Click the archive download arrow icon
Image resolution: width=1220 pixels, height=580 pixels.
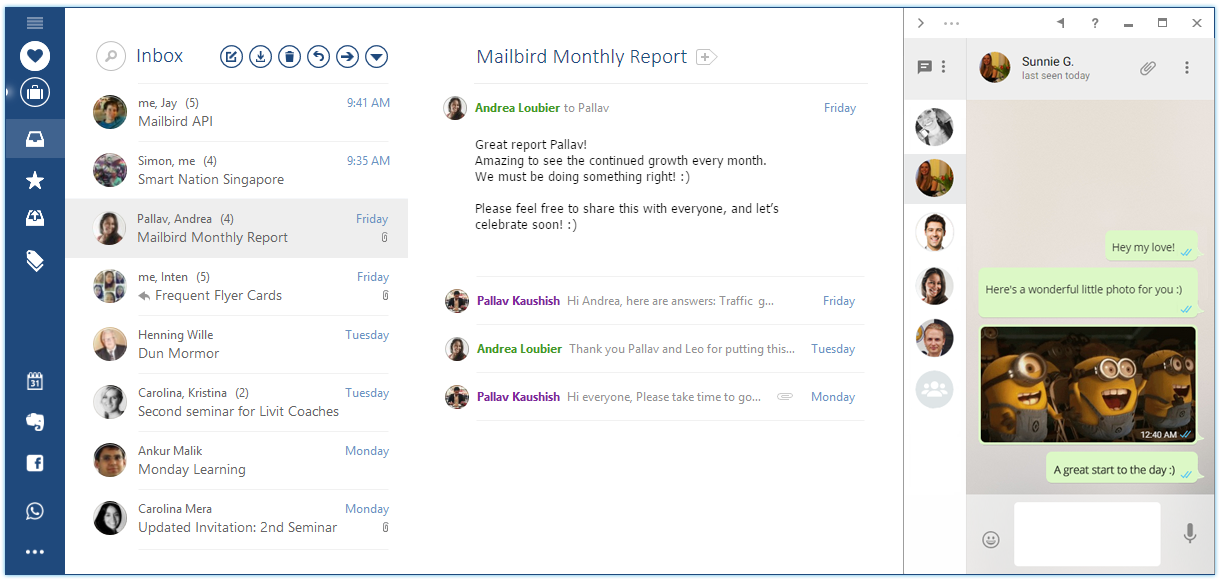click(x=260, y=57)
